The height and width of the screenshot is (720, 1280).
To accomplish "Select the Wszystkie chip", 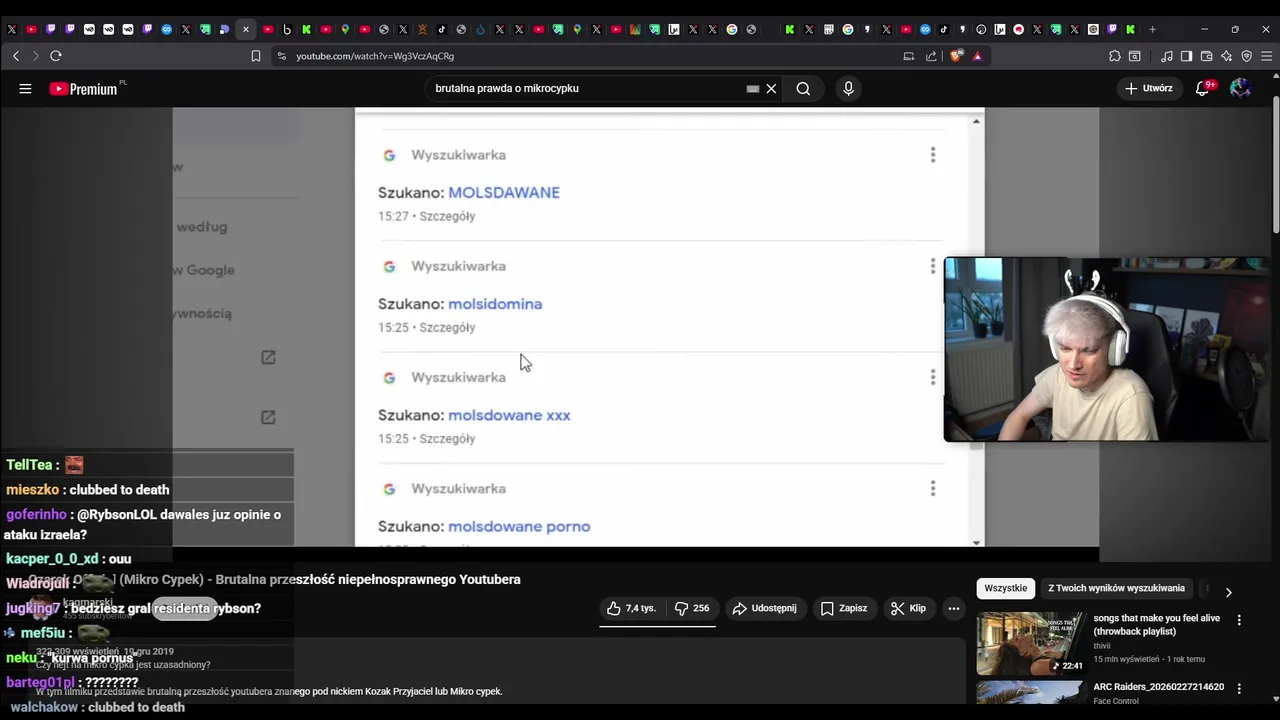I will [x=1006, y=588].
